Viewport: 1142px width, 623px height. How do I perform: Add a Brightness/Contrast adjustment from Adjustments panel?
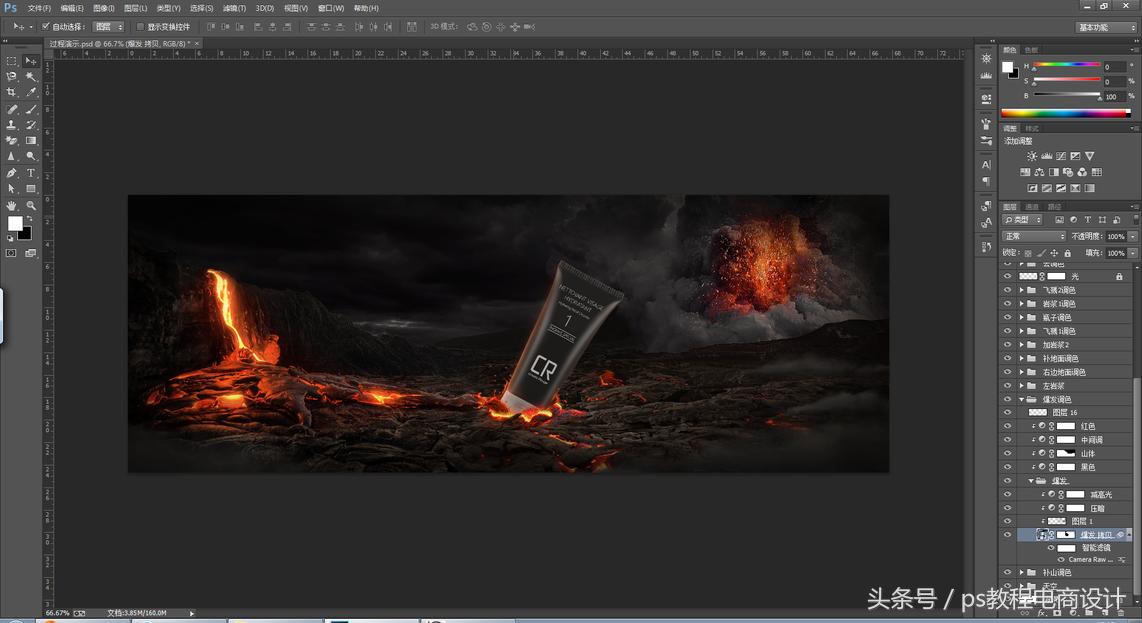tap(1032, 157)
